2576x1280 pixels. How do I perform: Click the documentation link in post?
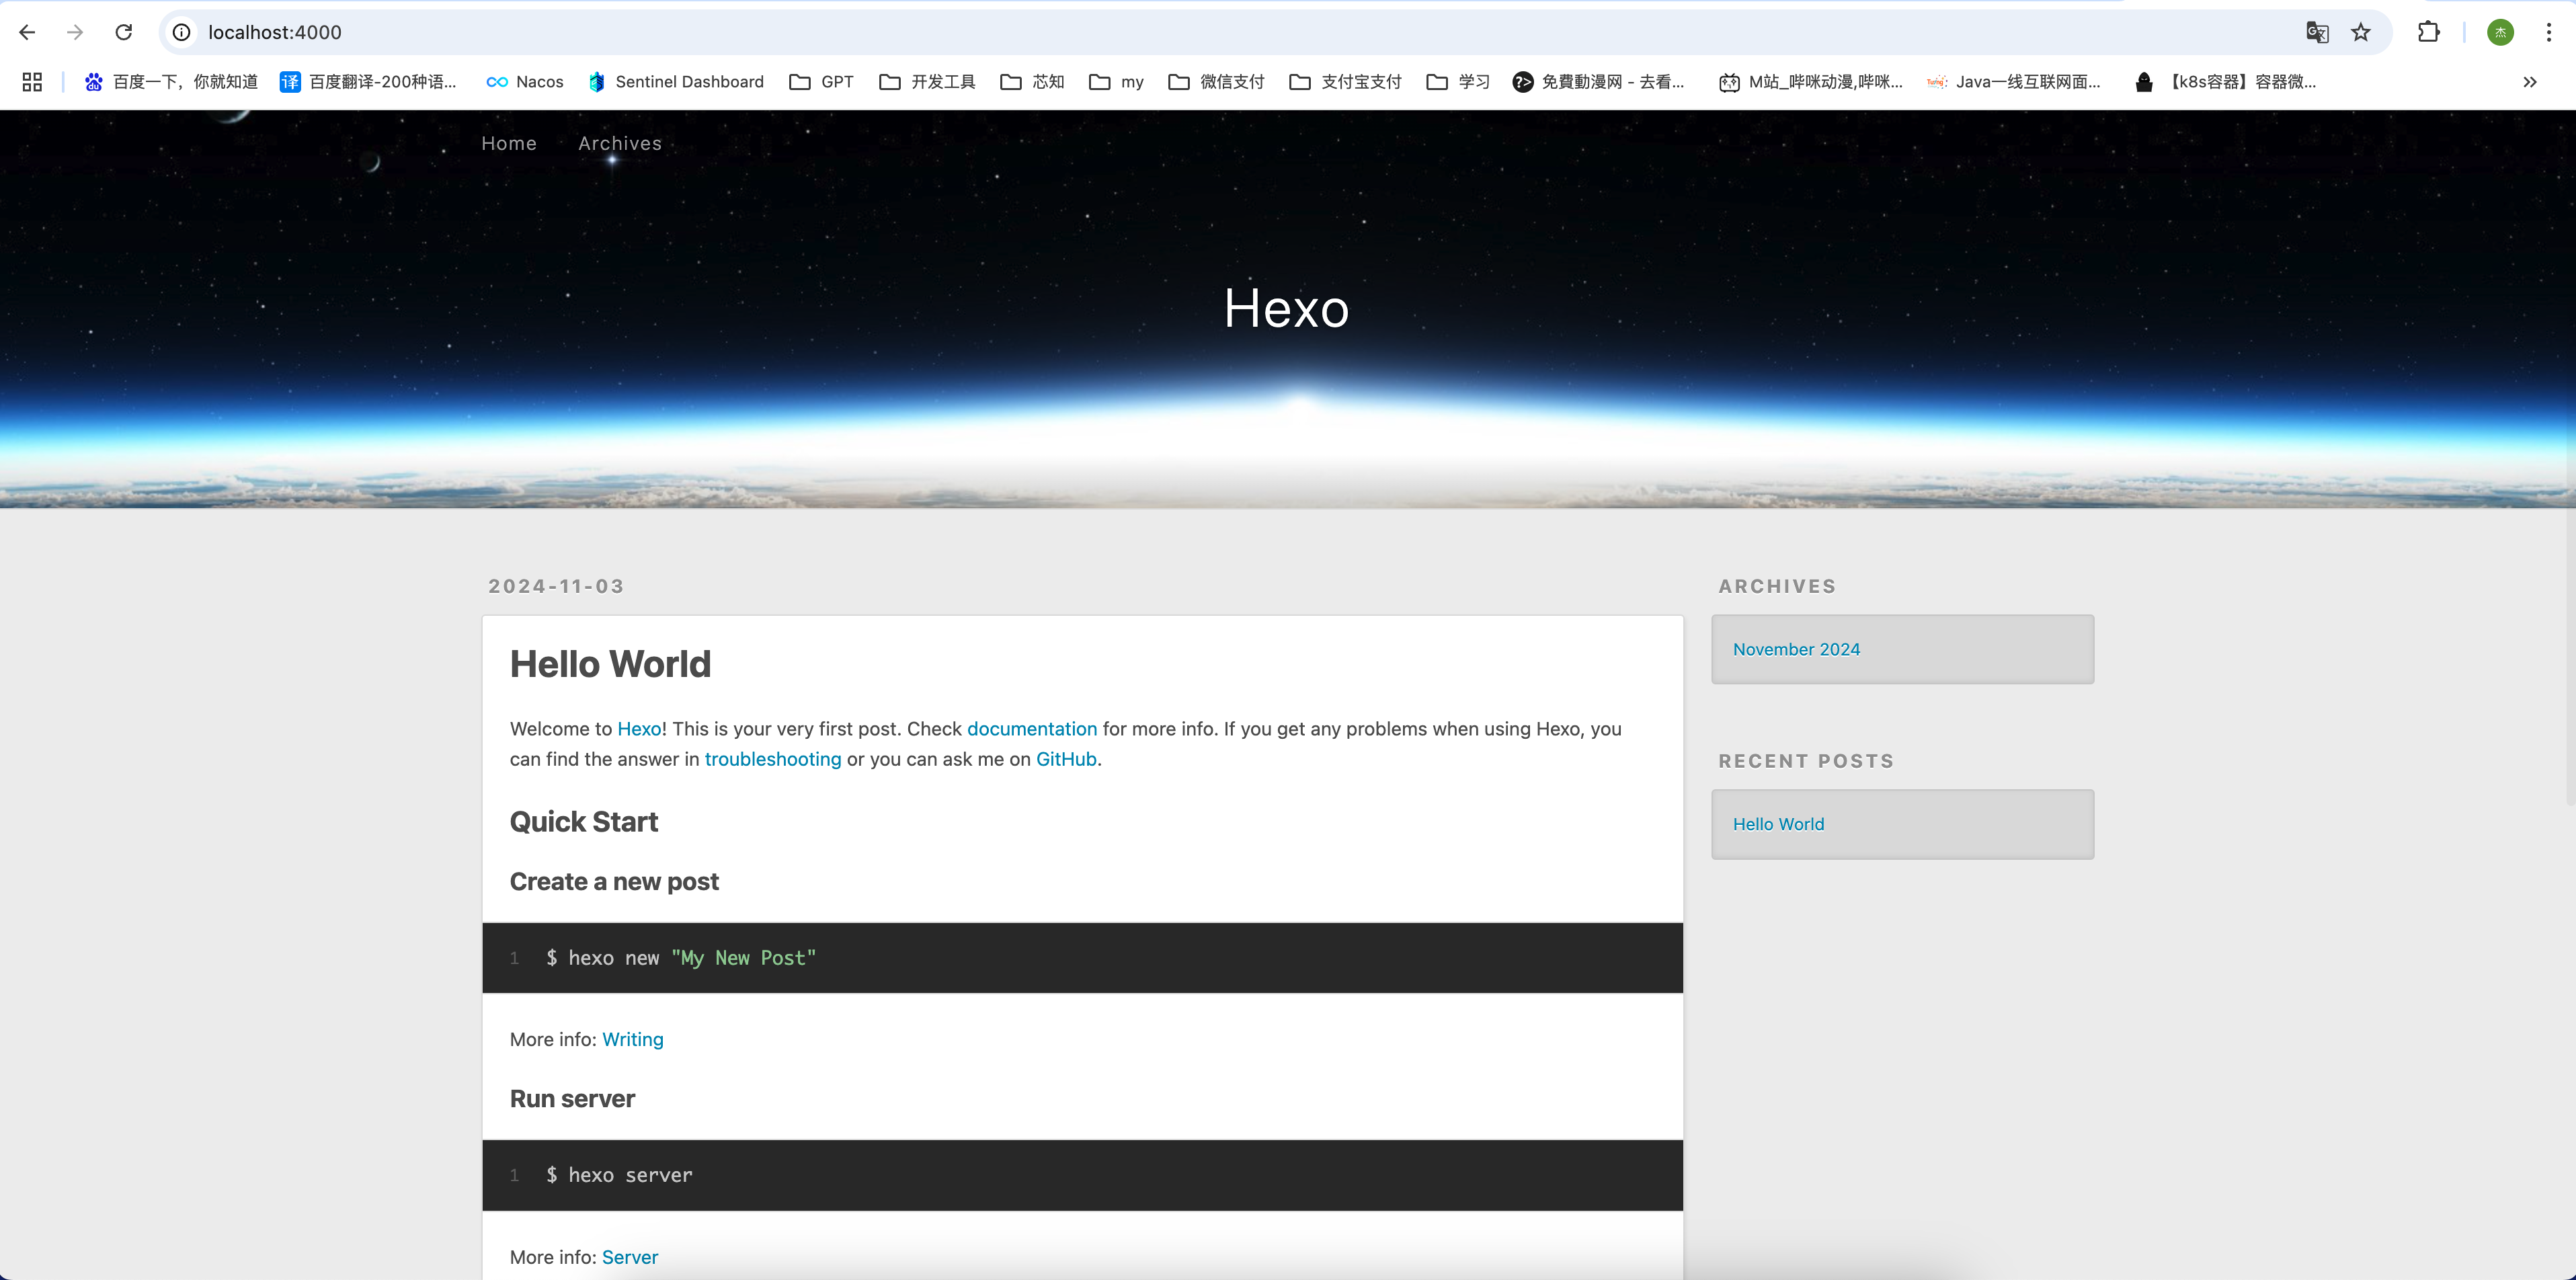pyautogui.click(x=1031, y=729)
